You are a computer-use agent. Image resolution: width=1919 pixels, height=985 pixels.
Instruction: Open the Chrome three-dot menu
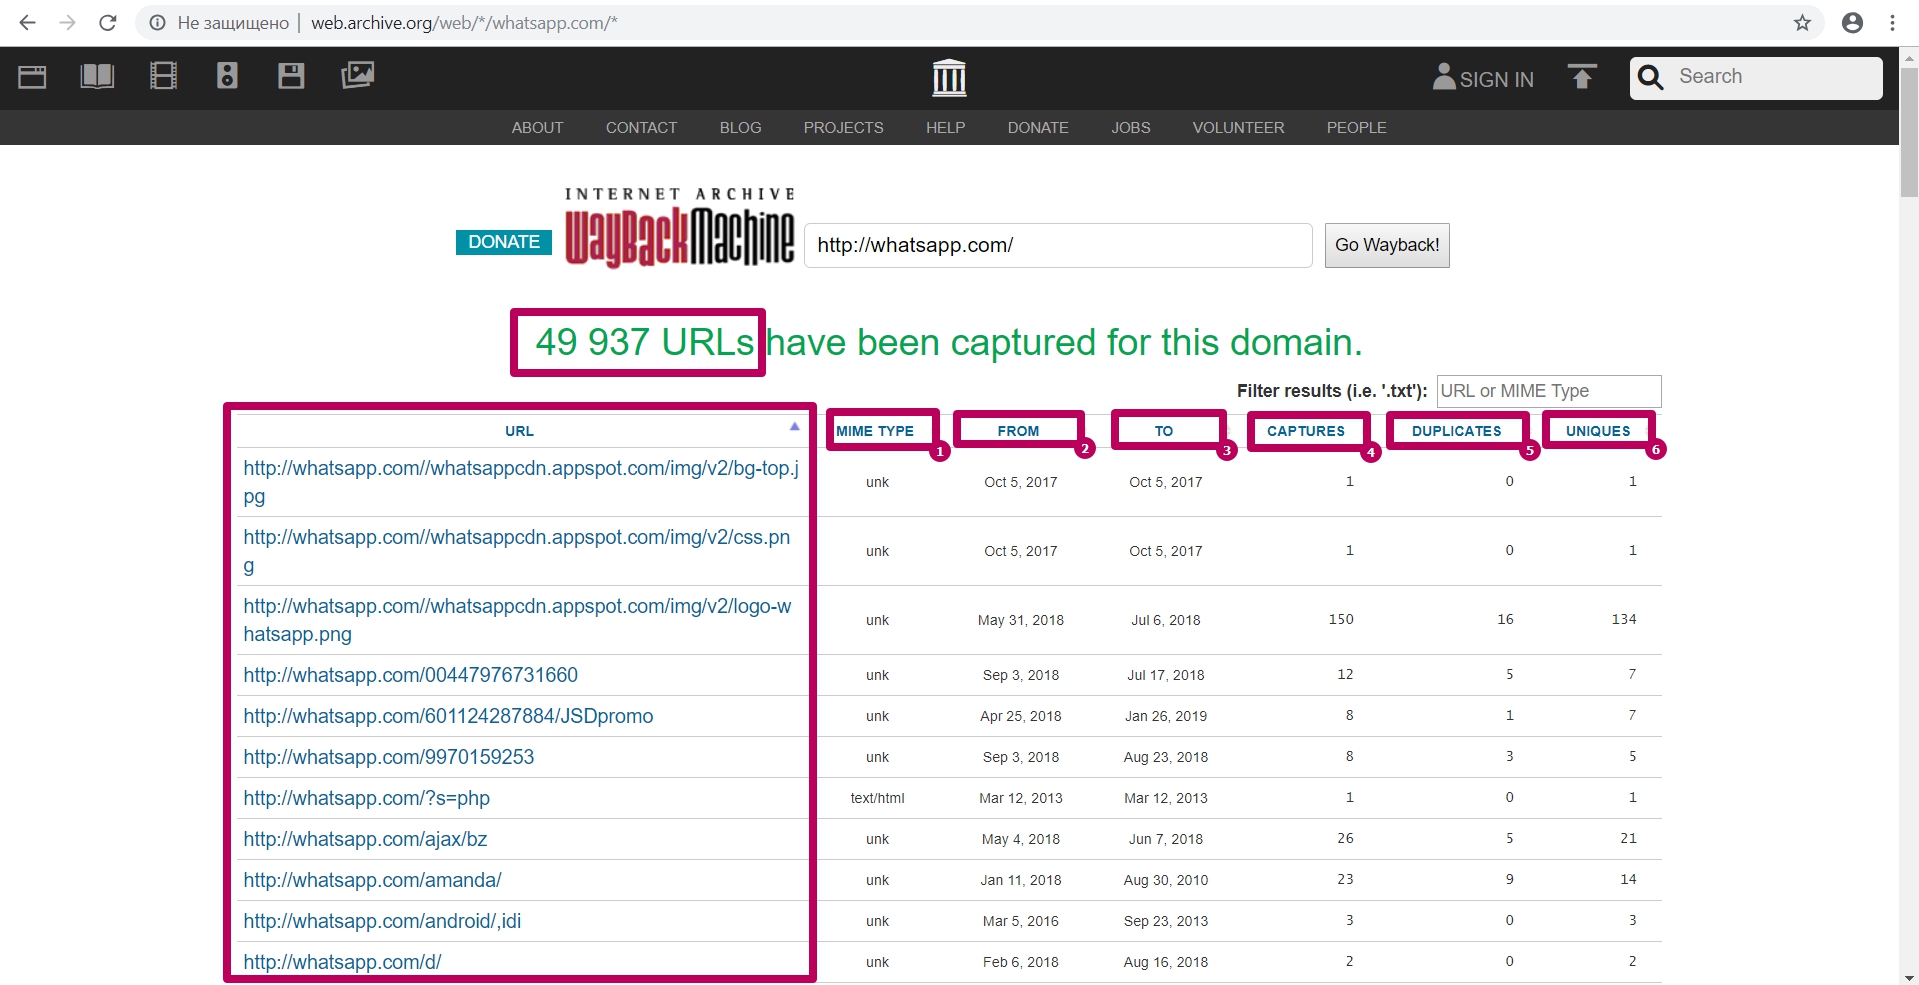pos(1892,22)
